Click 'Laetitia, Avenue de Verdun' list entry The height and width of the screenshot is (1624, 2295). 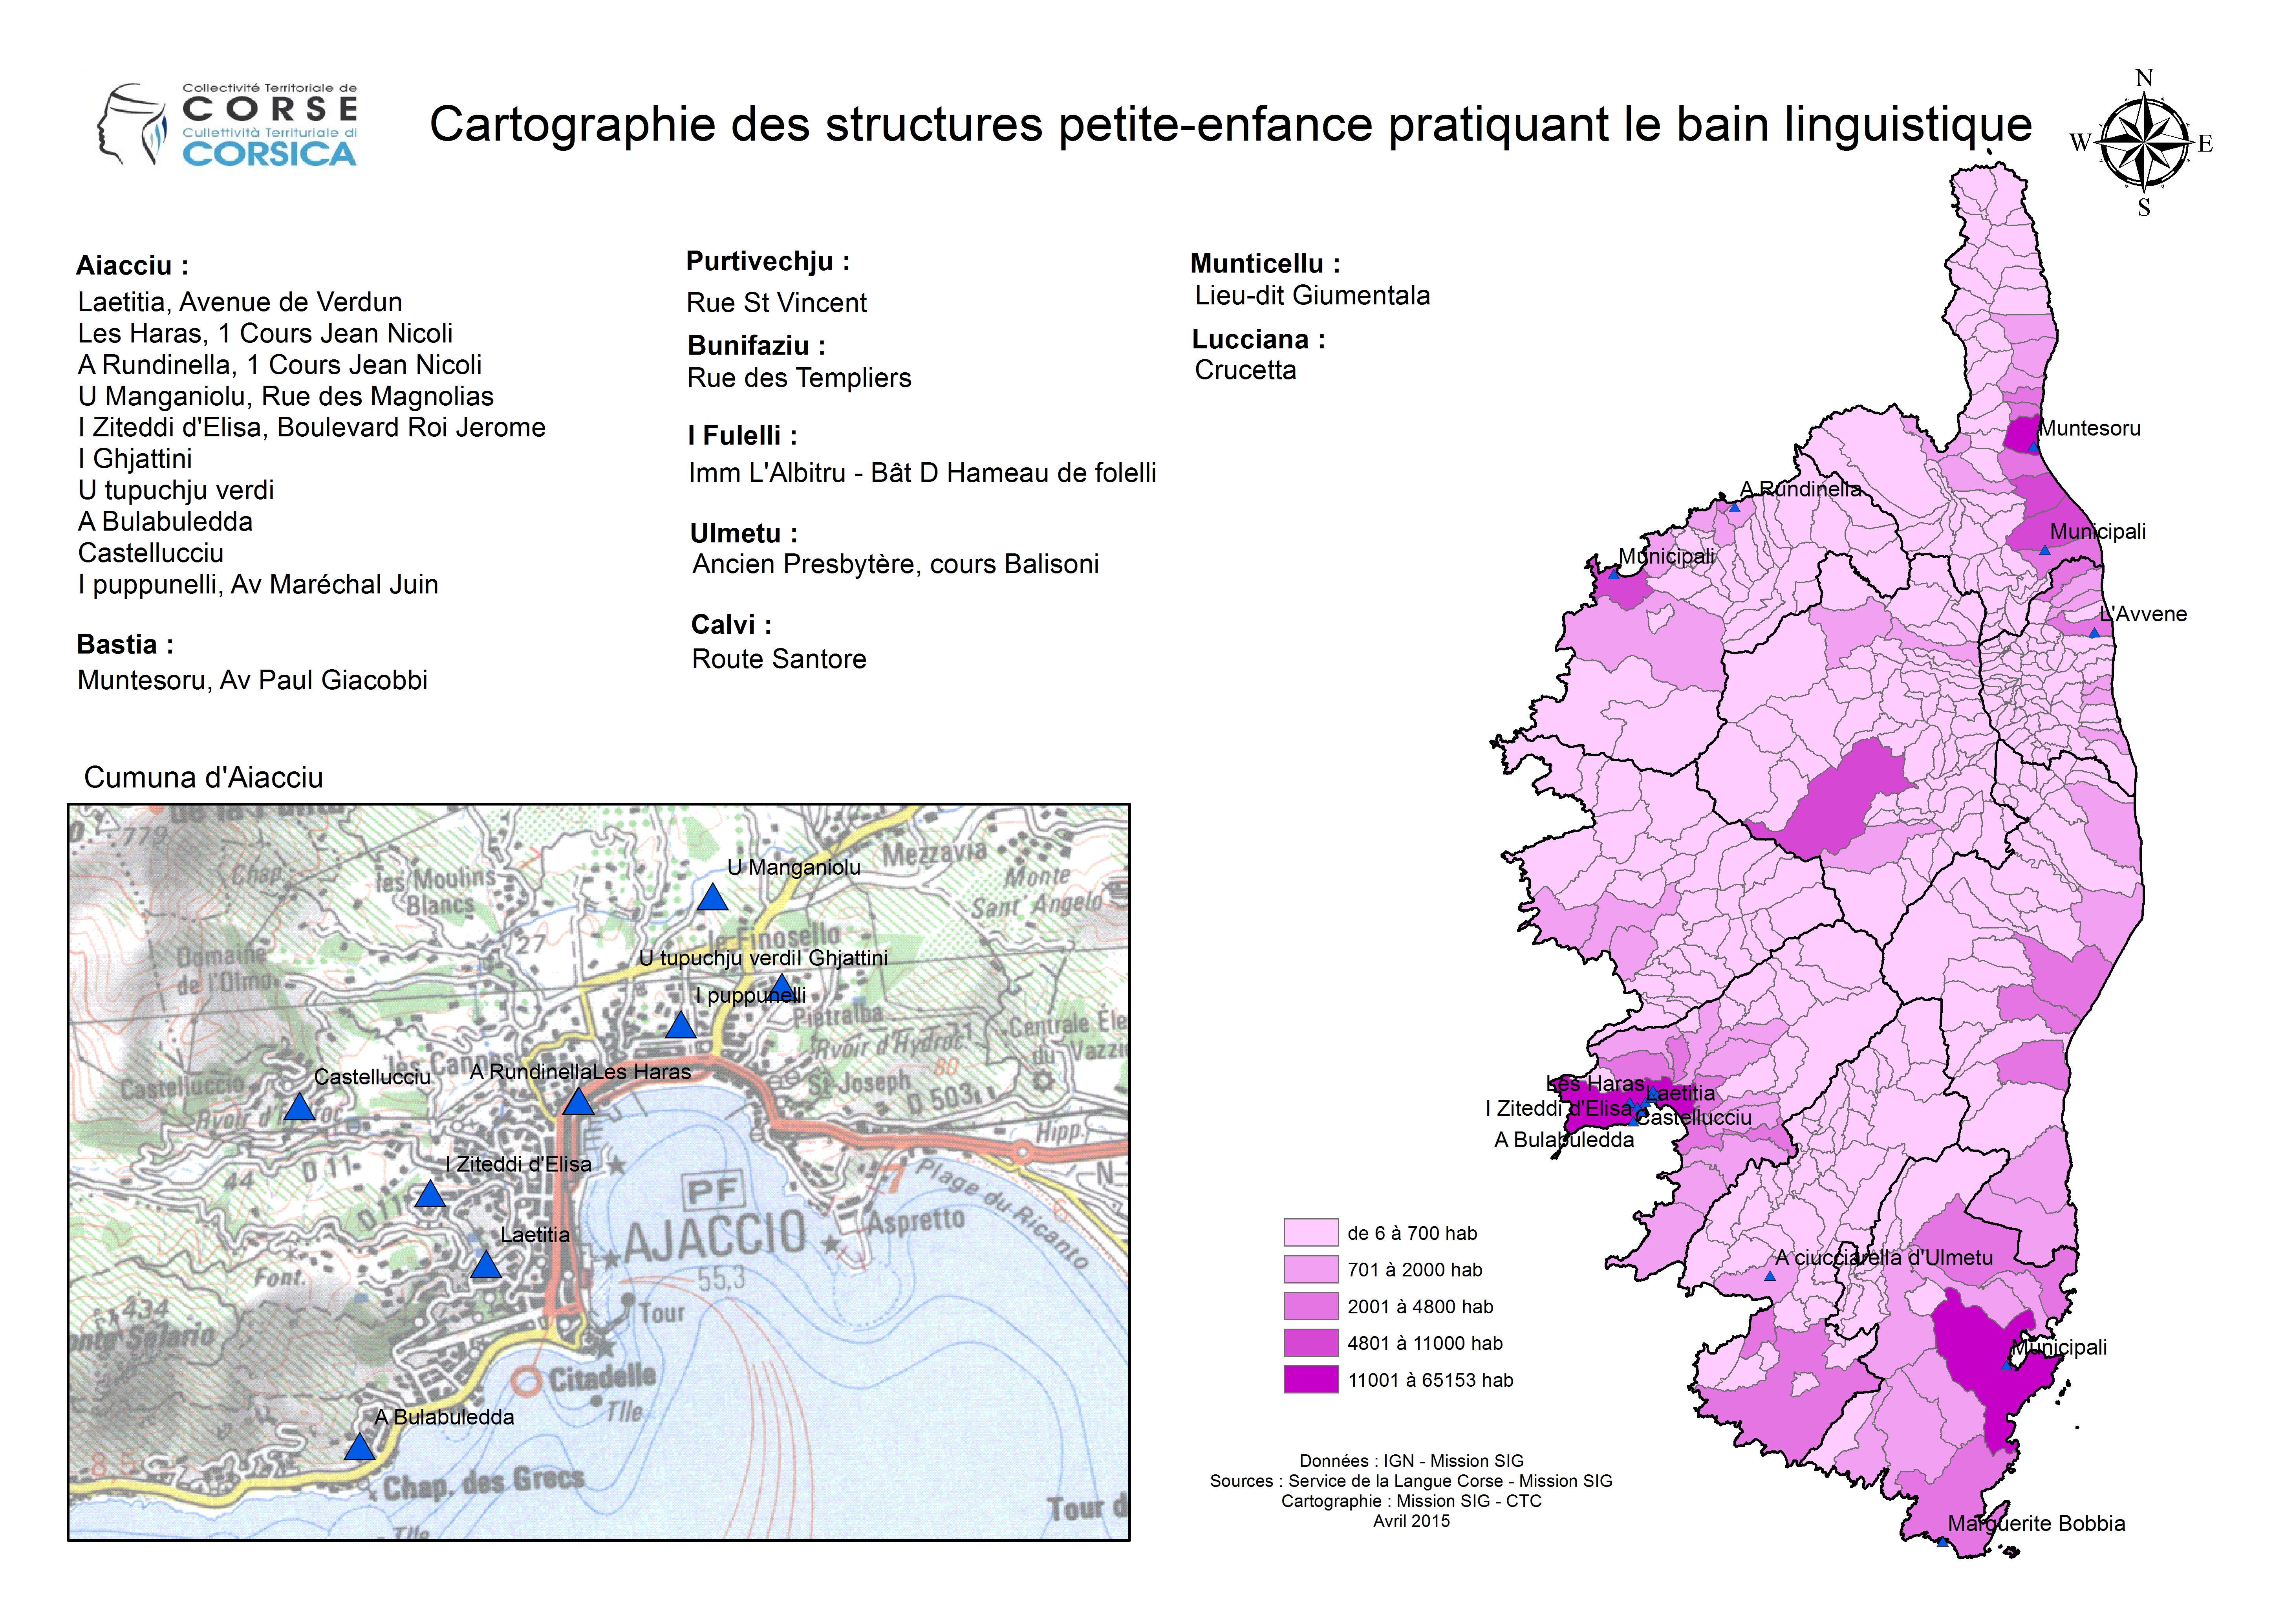tap(240, 302)
